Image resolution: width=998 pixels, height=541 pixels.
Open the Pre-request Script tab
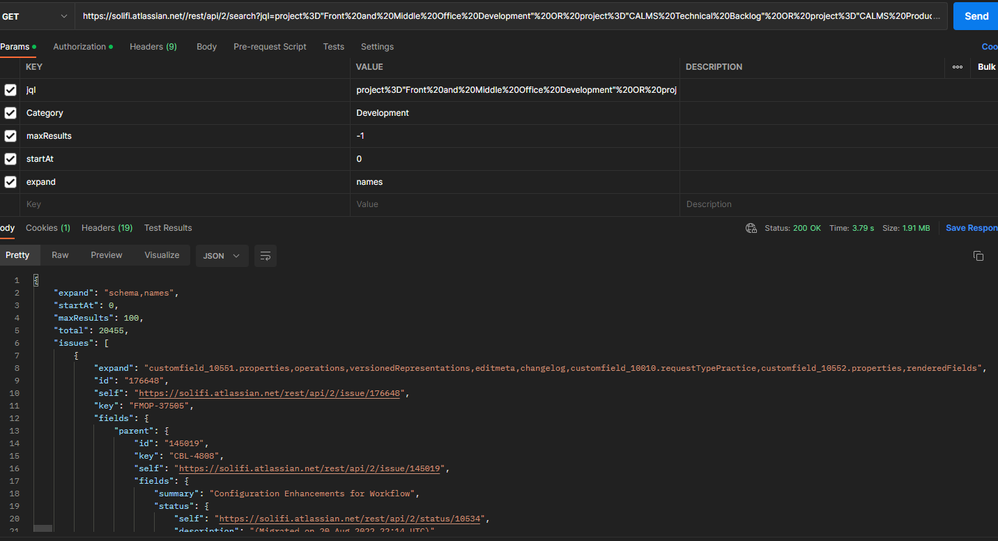click(x=270, y=46)
